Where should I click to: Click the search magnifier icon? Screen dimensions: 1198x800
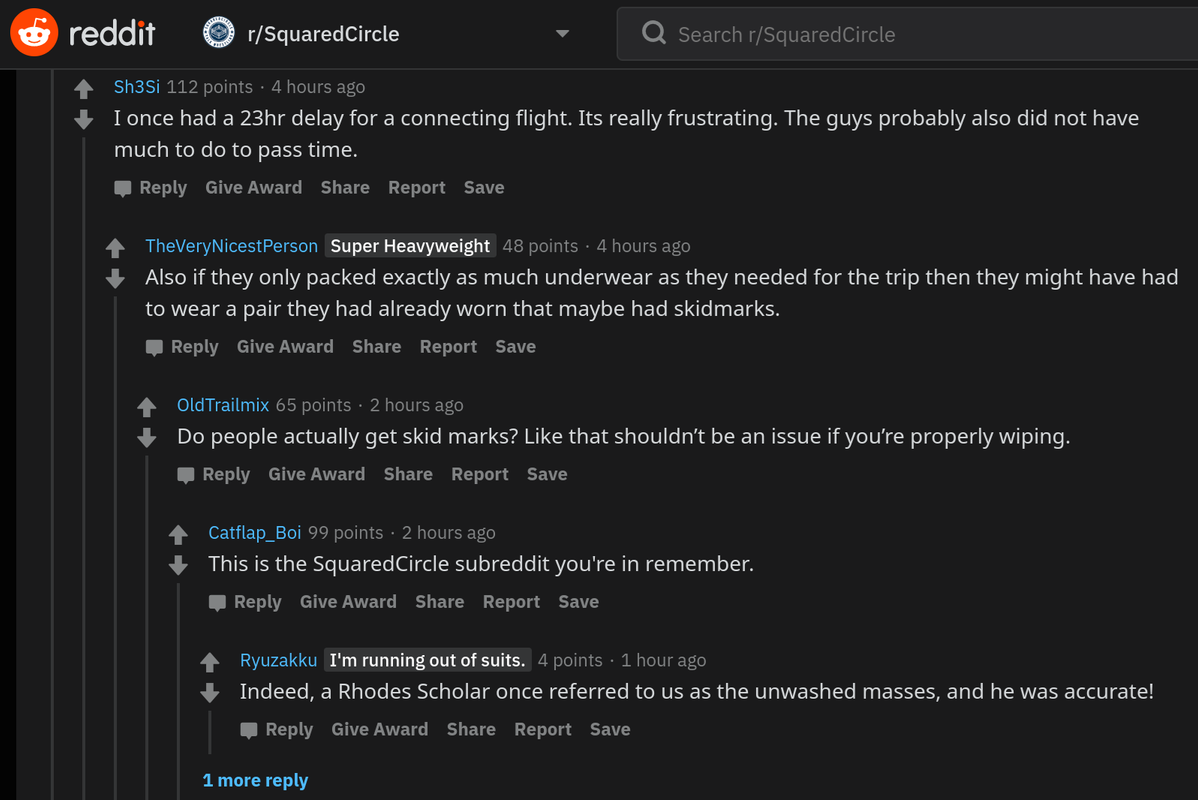click(654, 34)
